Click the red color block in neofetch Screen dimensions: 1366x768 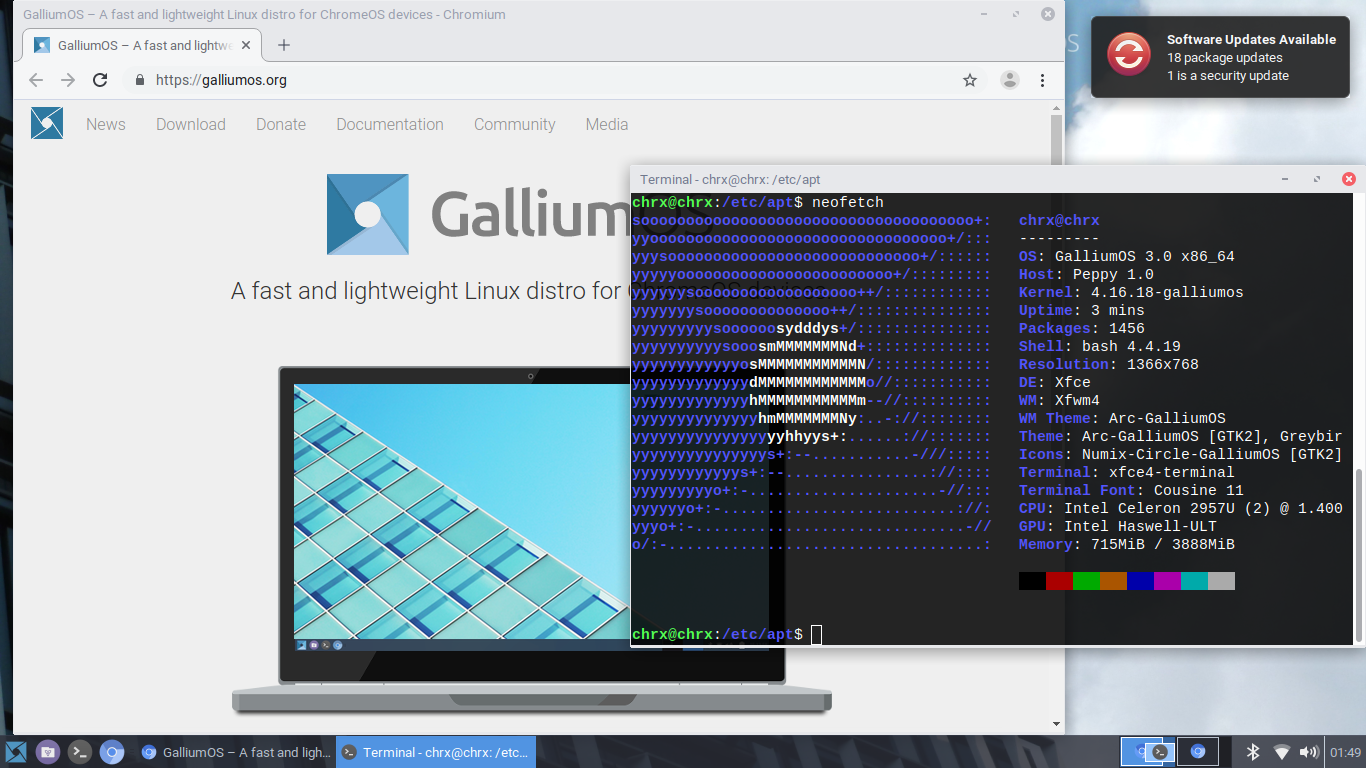point(1059,581)
